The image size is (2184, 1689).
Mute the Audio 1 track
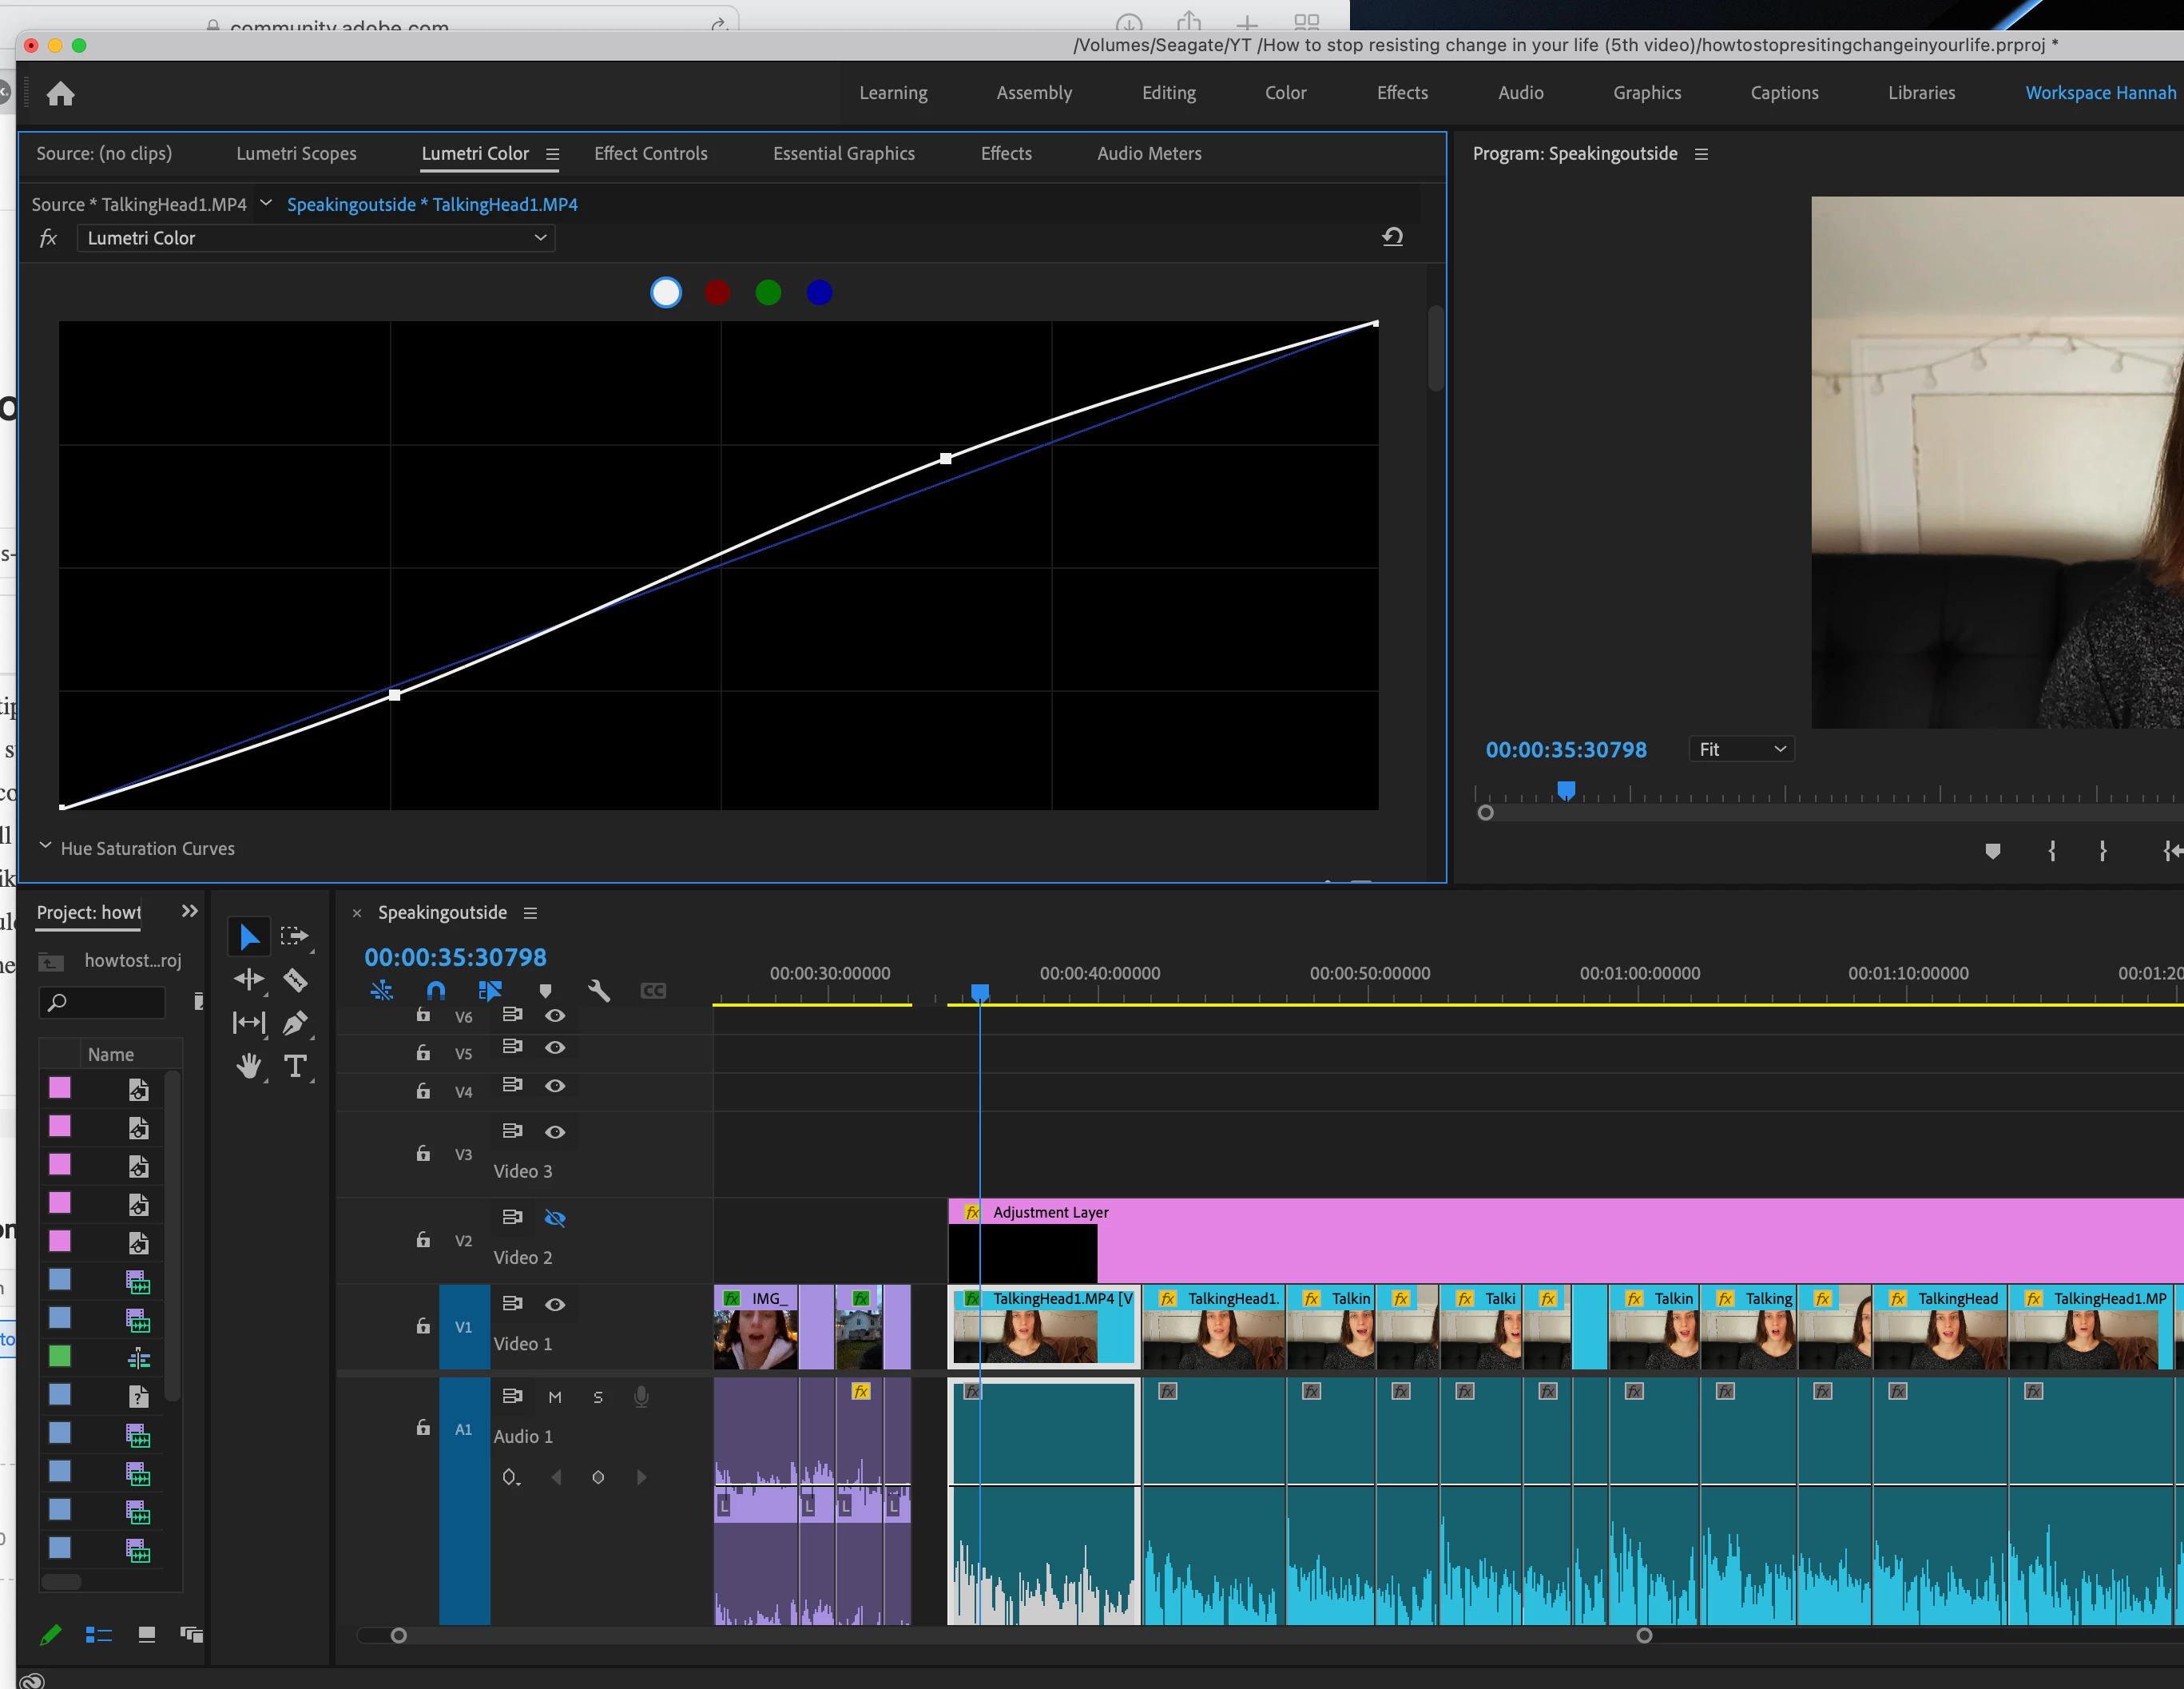[555, 1397]
